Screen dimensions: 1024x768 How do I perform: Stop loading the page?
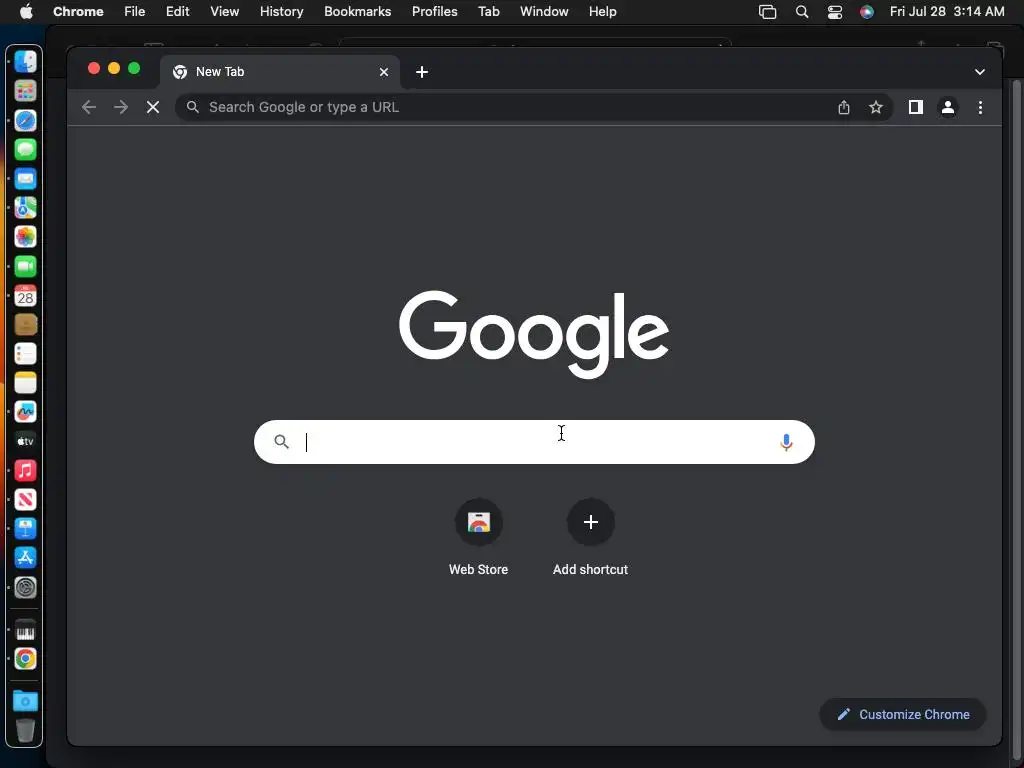coord(153,107)
